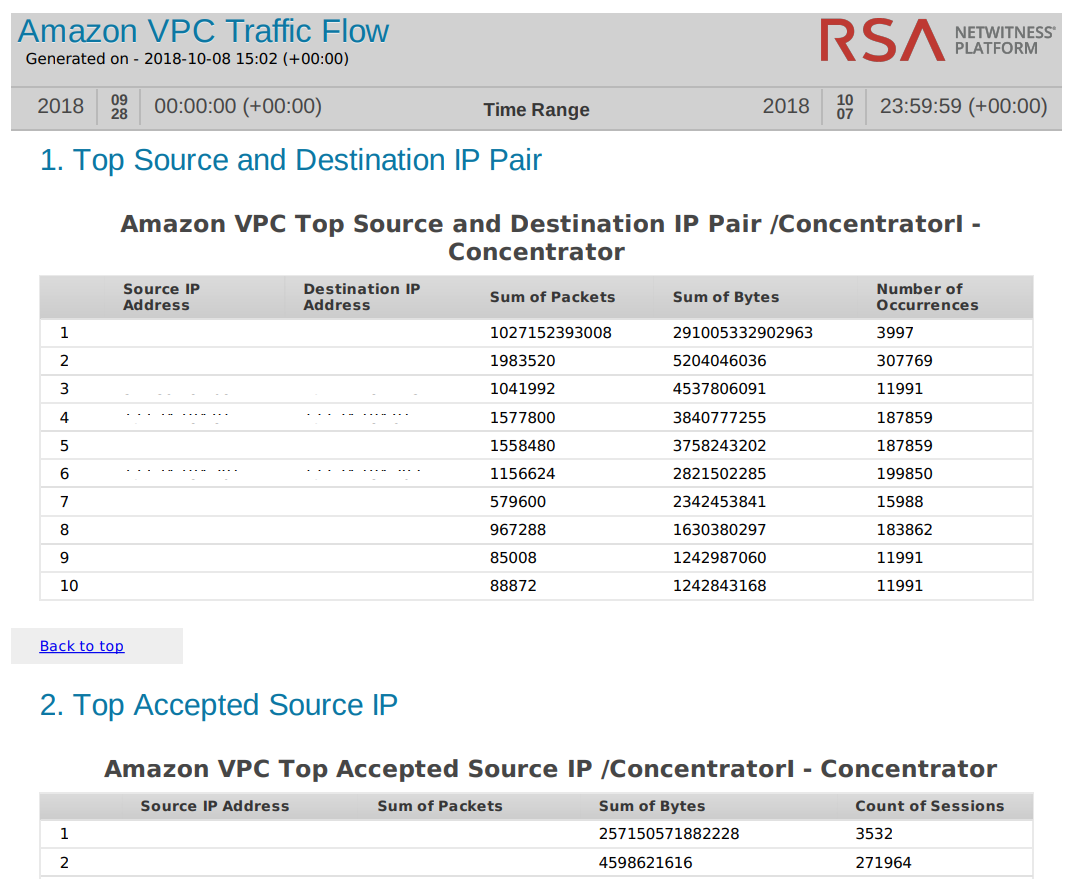This screenshot has height=879, width=1067.
Task: Click the end time 23:59:59 (+00:00)
Action: [x=964, y=107]
